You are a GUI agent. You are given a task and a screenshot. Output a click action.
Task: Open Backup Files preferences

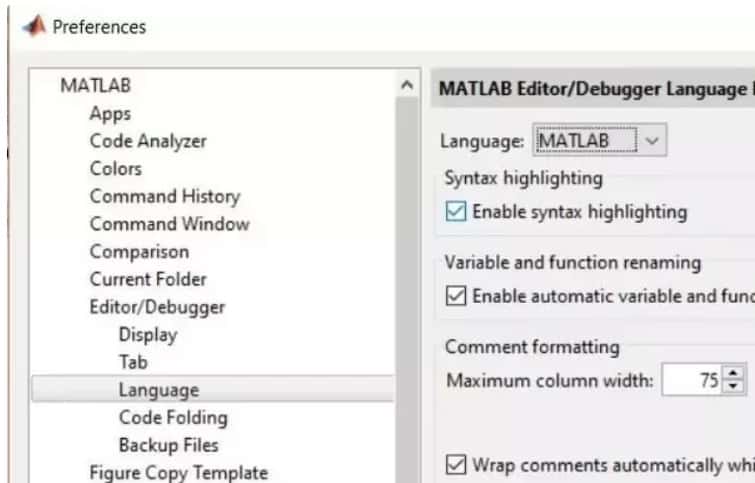(x=169, y=445)
